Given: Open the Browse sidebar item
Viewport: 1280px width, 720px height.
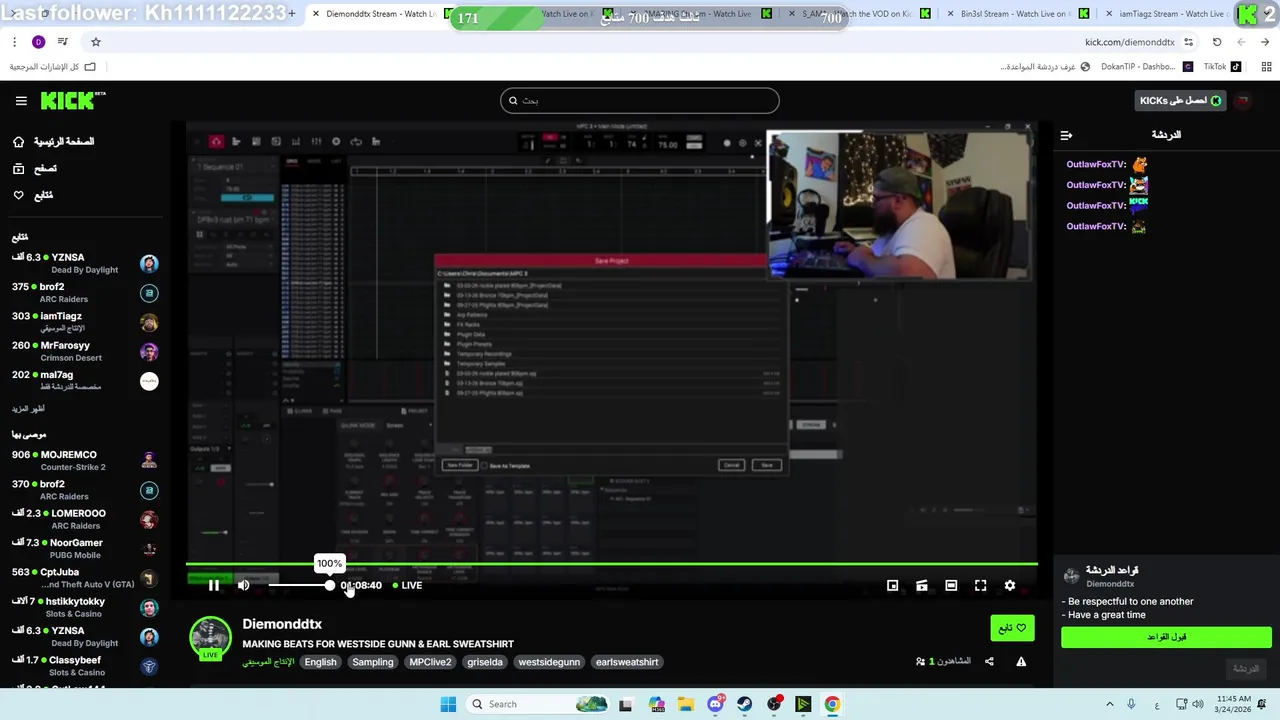Looking at the screenshot, I should pos(35,169).
